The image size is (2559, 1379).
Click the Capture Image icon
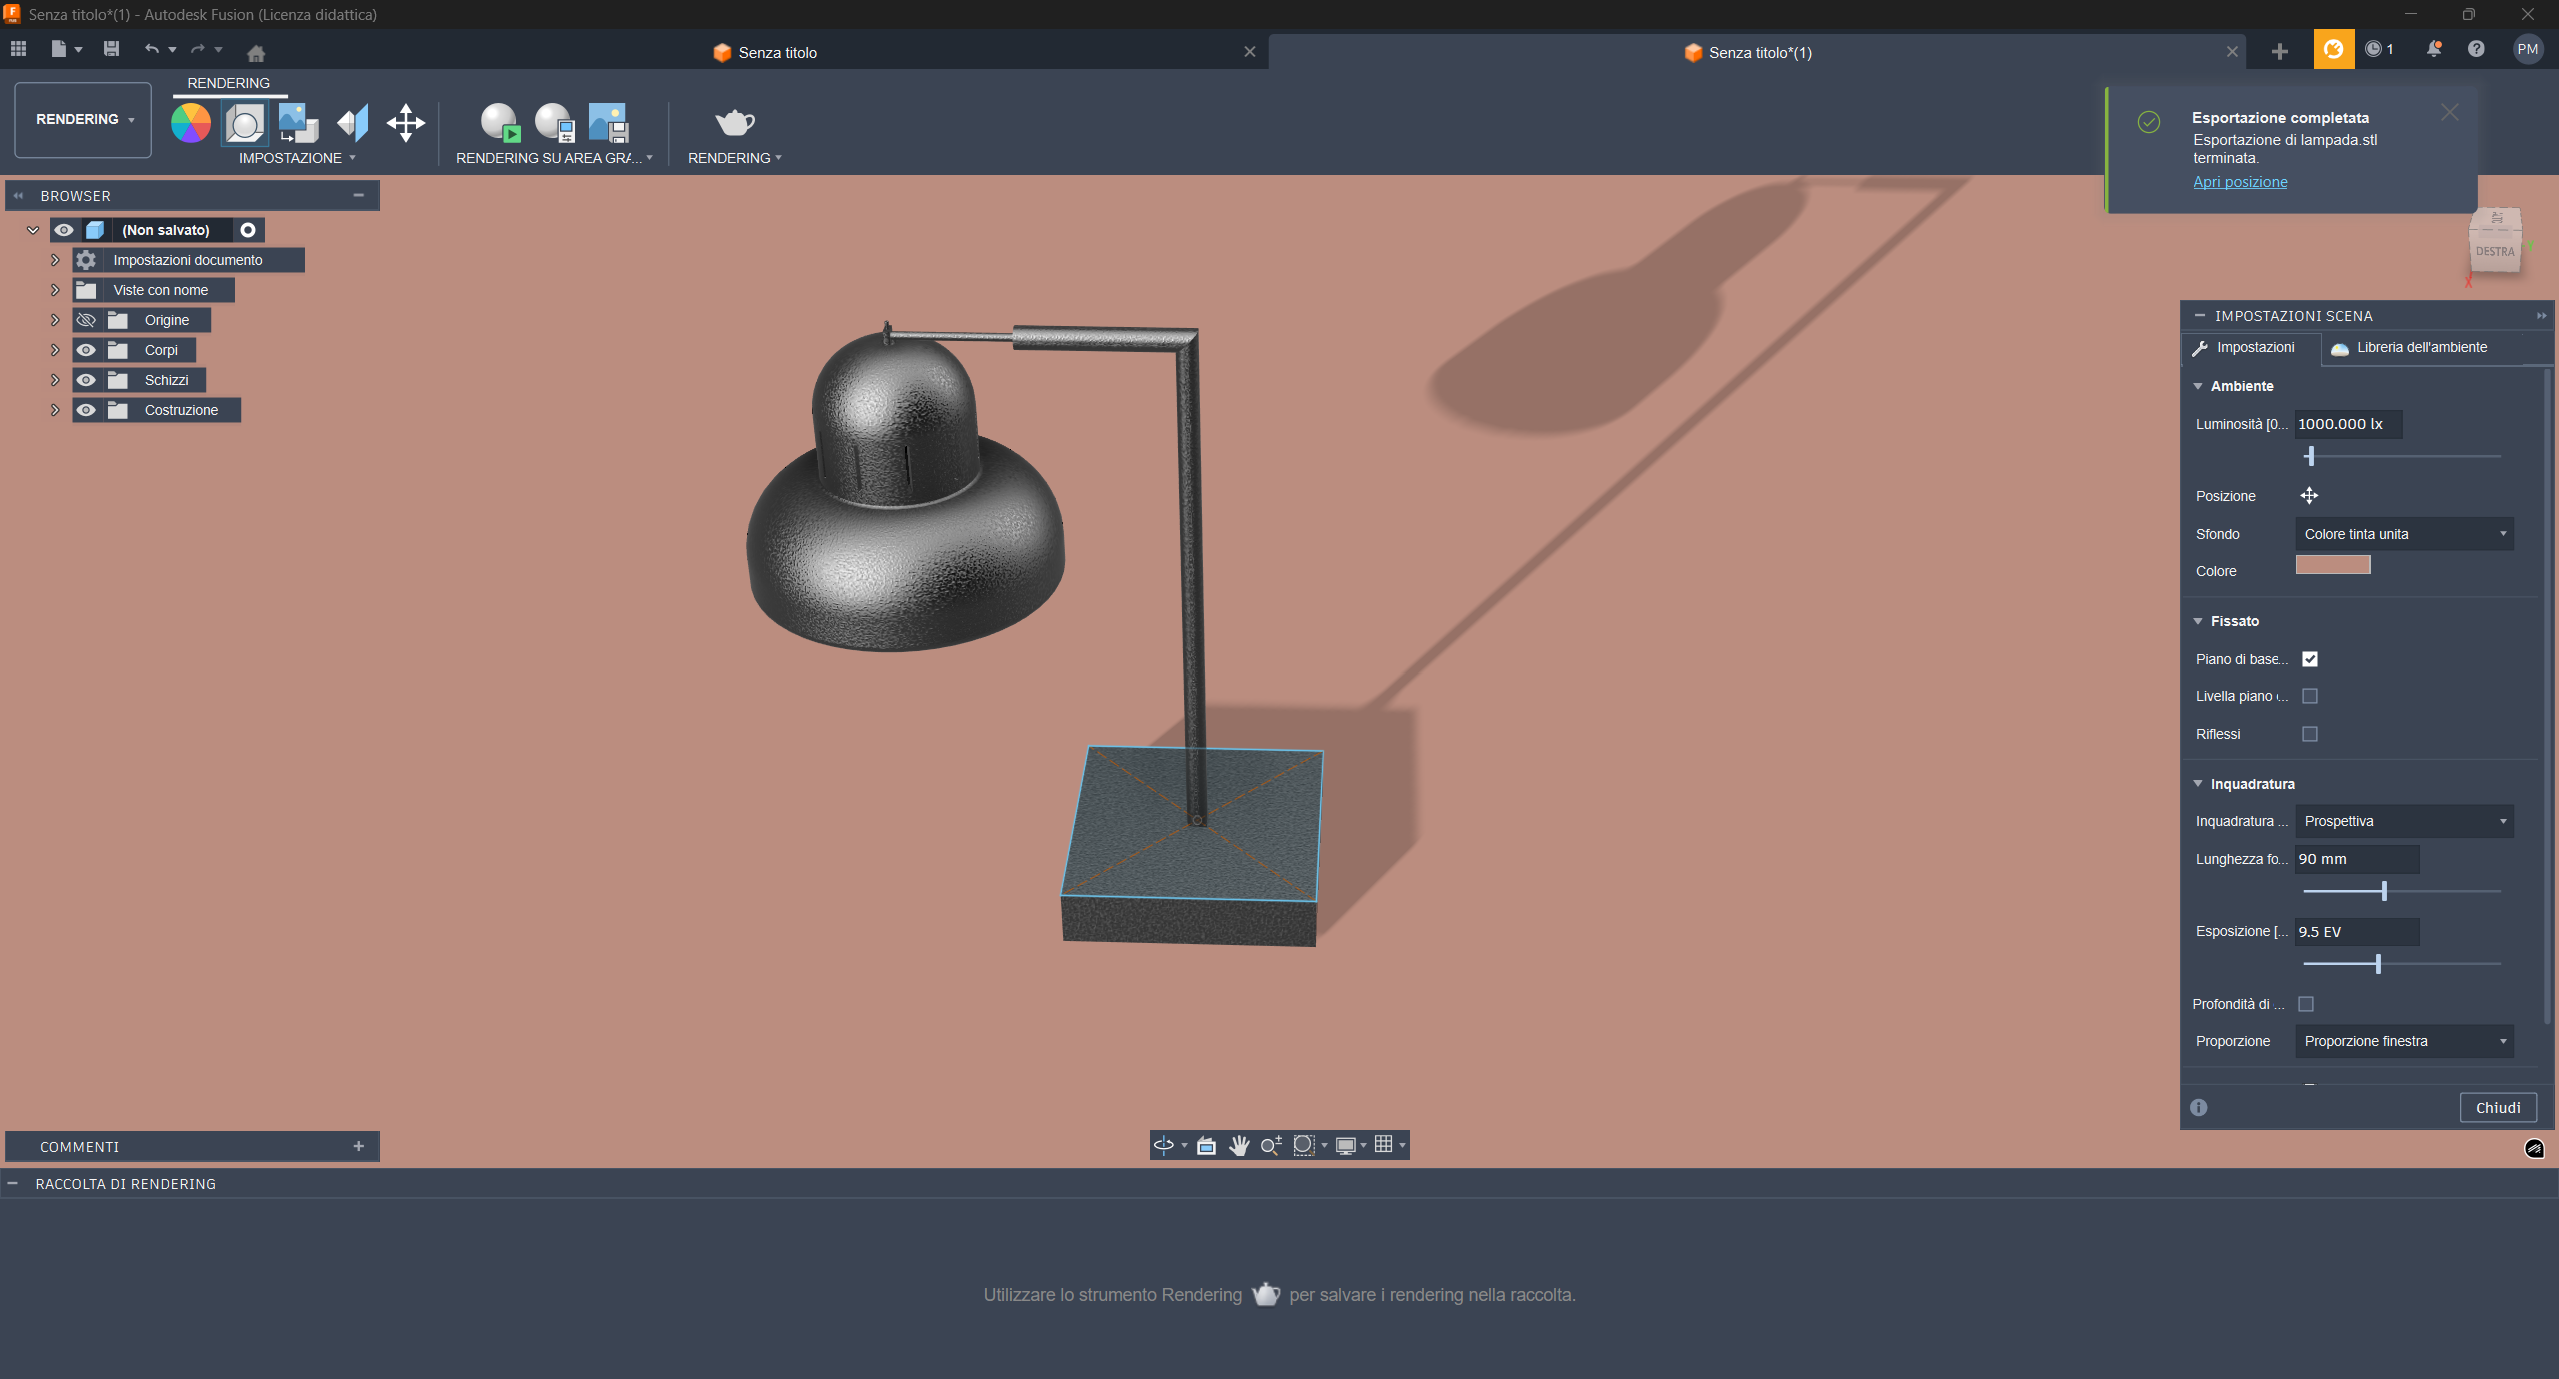(x=607, y=123)
